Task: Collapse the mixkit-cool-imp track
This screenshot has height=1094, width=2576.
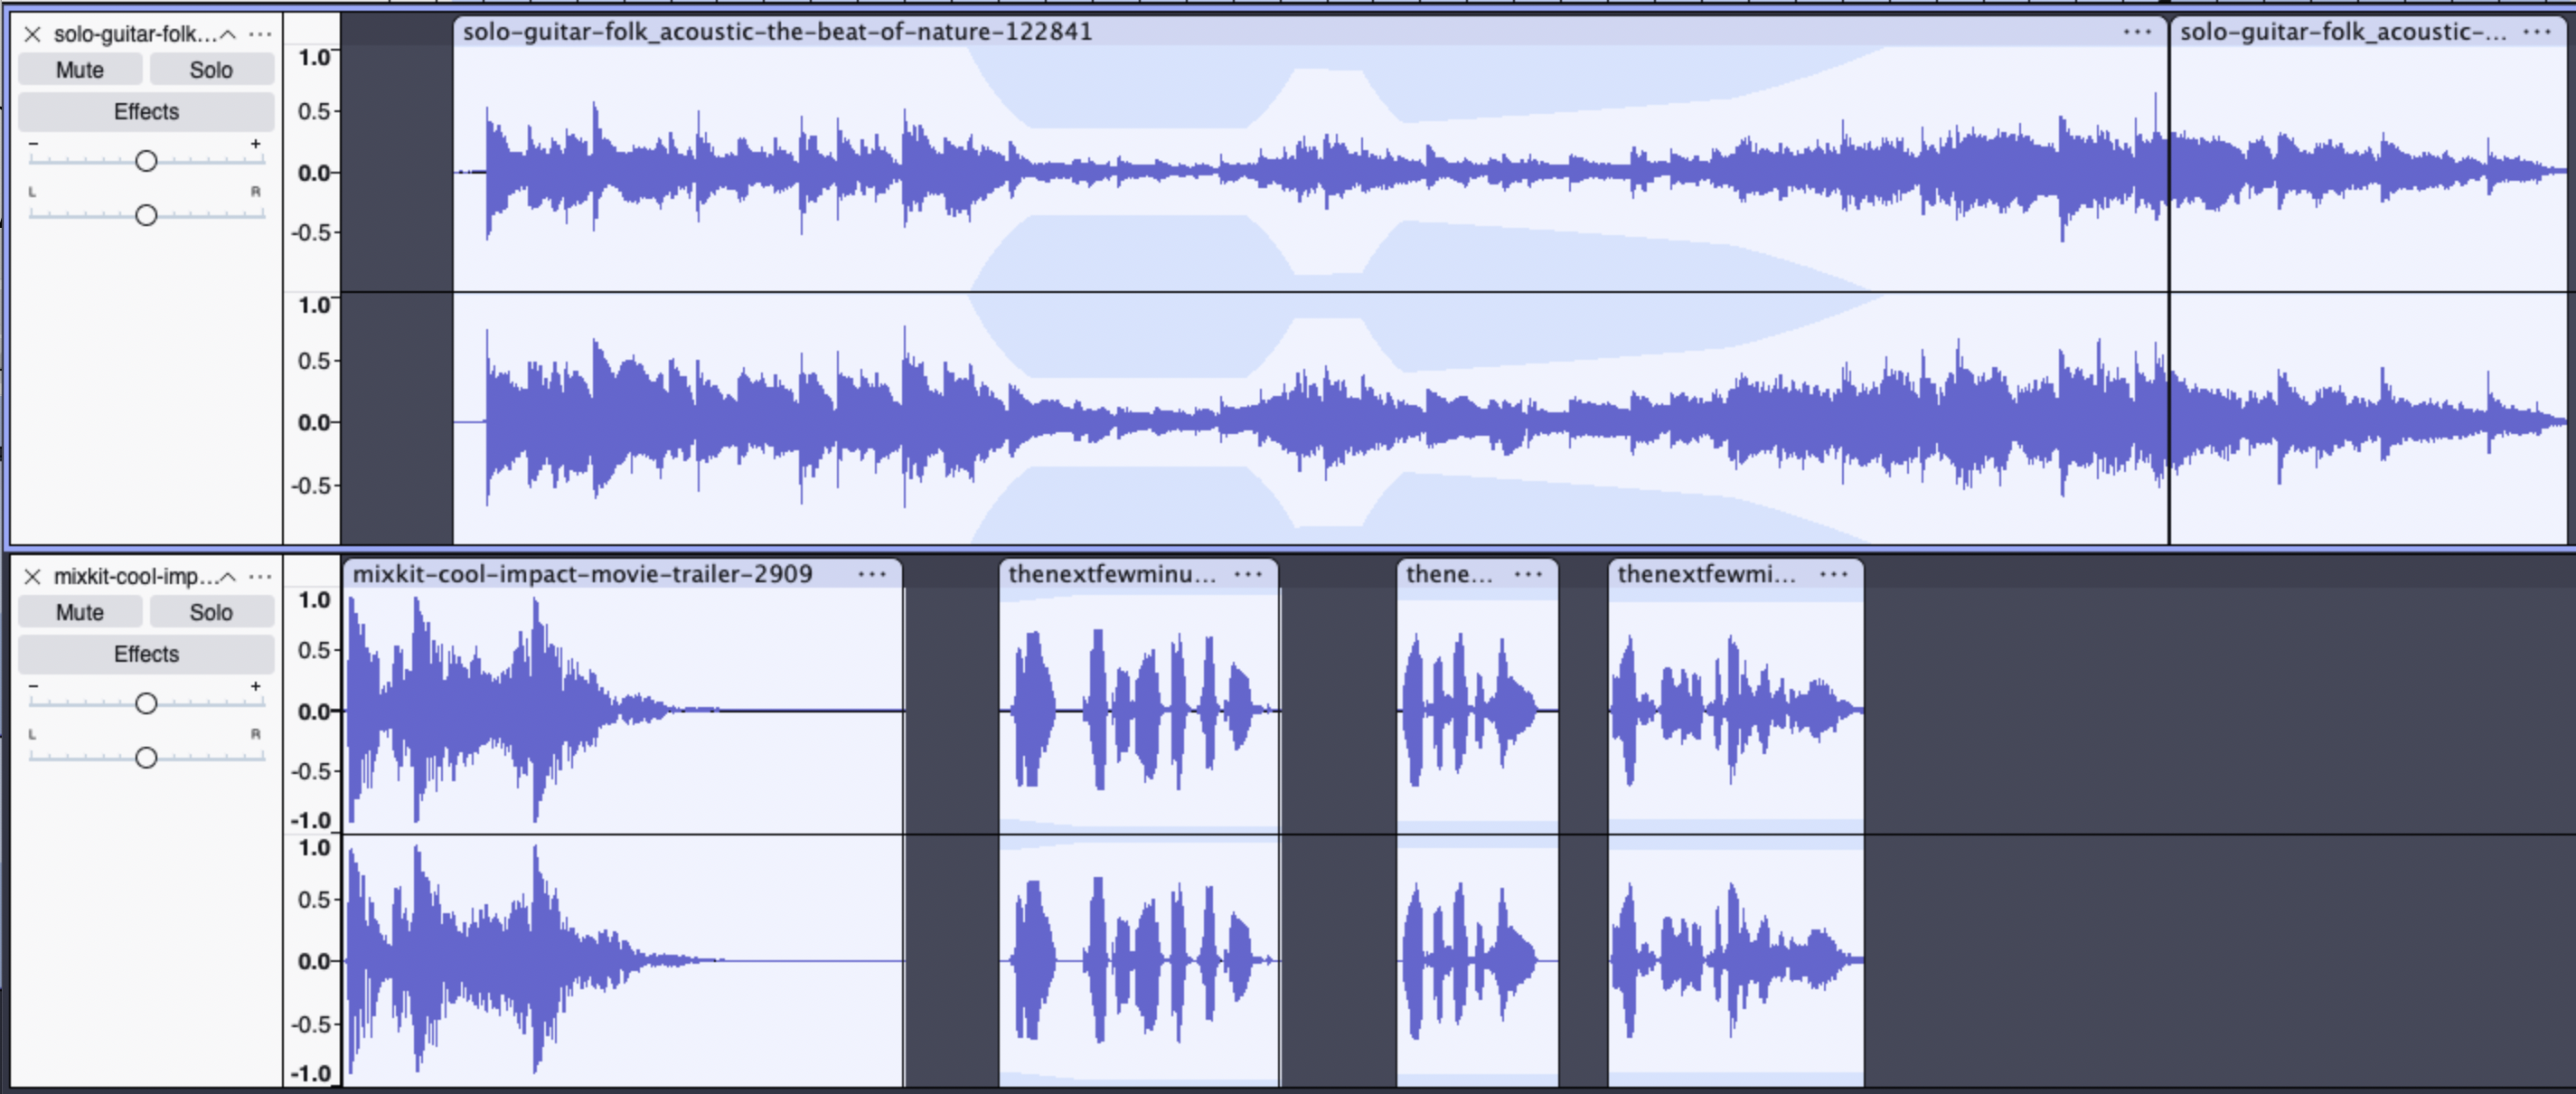Action: coord(228,577)
